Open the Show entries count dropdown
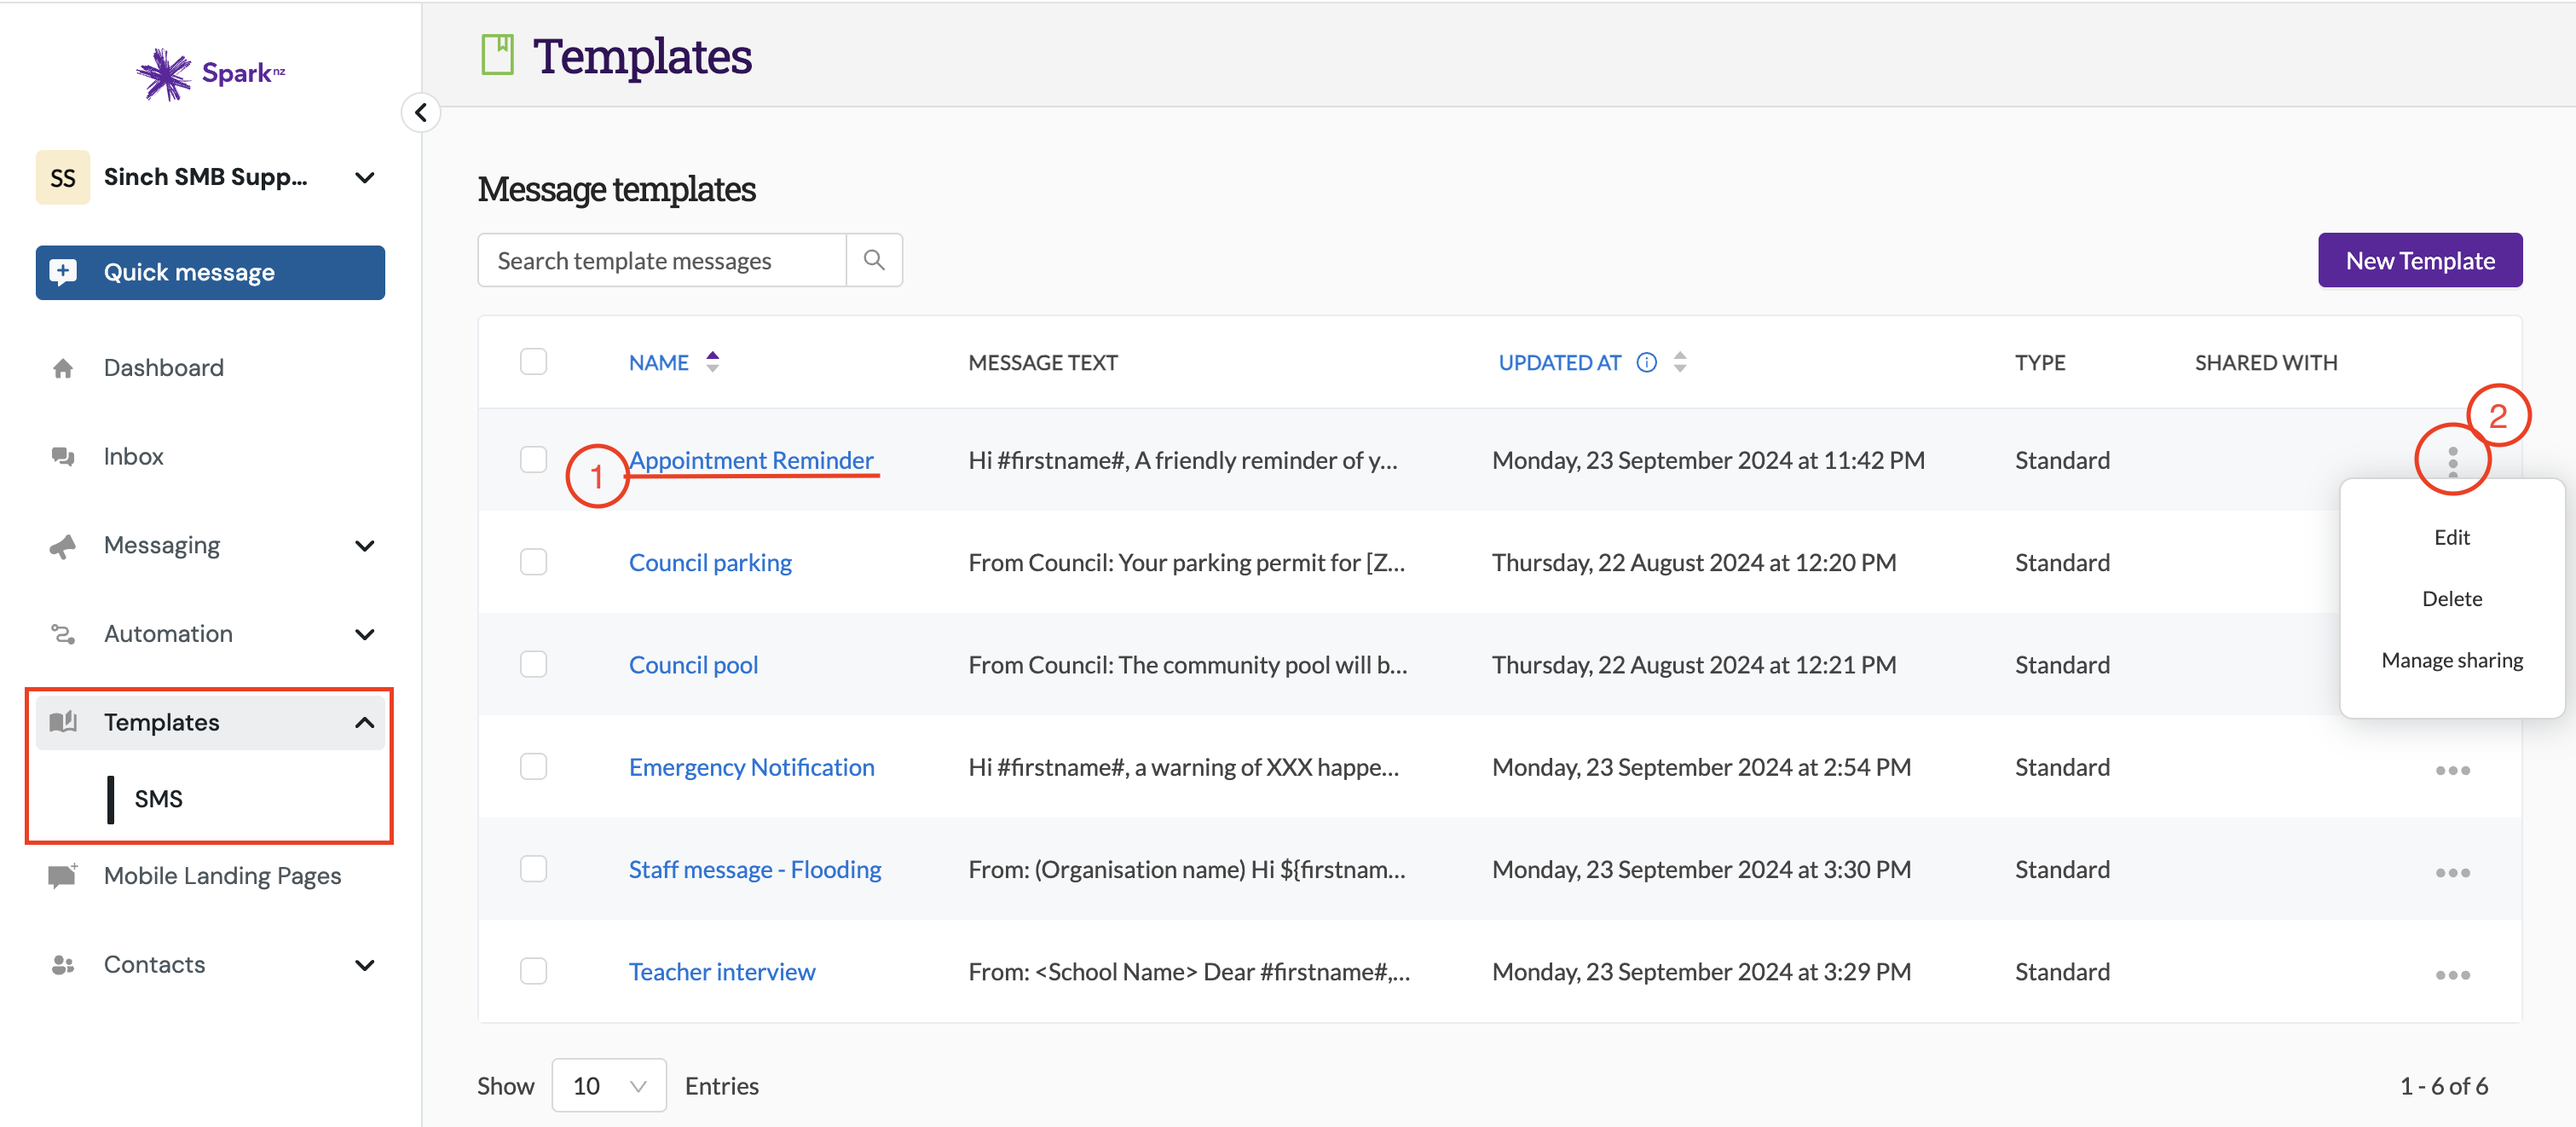 pyautogui.click(x=609, y=1086)
